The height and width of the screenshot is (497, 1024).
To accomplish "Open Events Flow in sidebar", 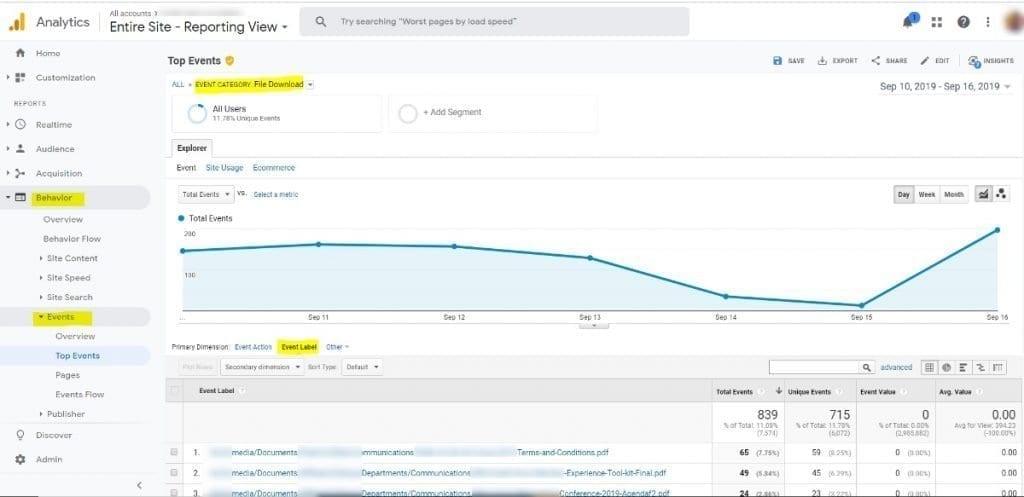I will 80,394.
